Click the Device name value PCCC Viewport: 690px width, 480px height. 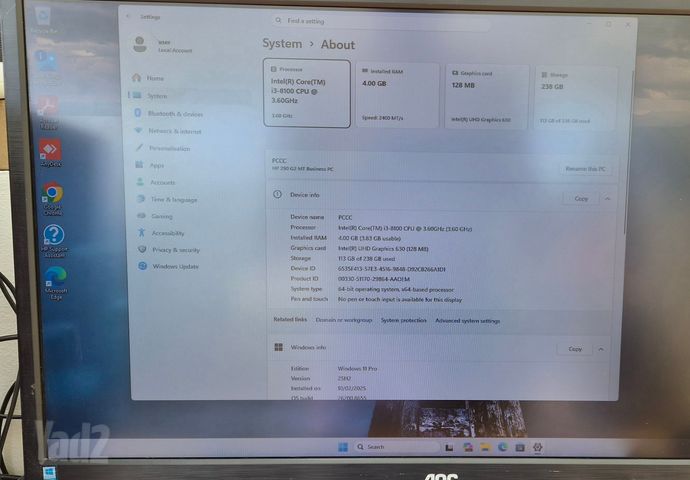coord(345,217)
